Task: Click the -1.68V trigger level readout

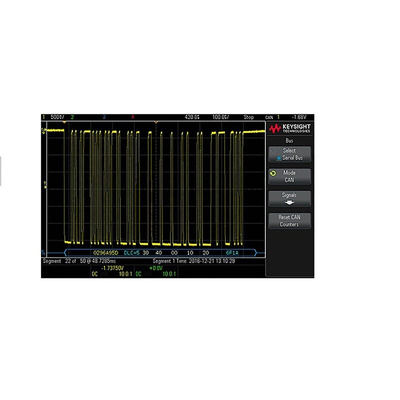Action: [299, 117]
